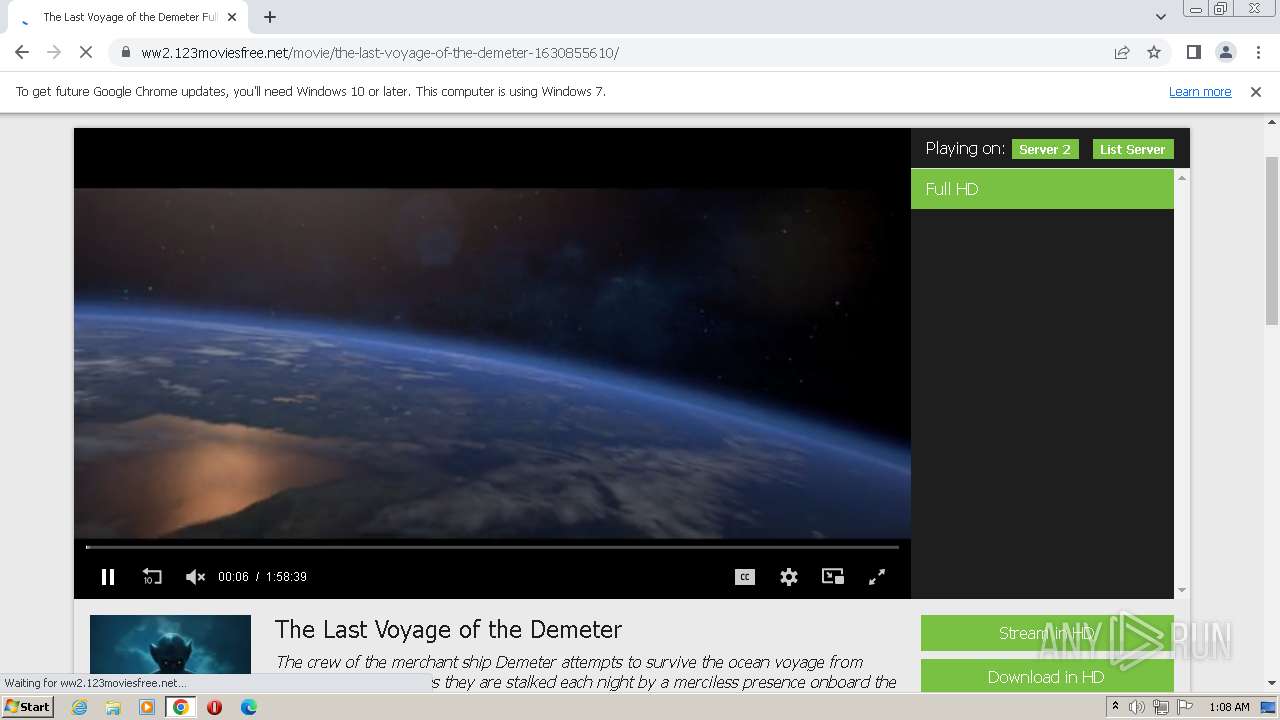Screen dimensions: 1280x720
Task: Go back to previous page
Action: (x=22, y=52)
